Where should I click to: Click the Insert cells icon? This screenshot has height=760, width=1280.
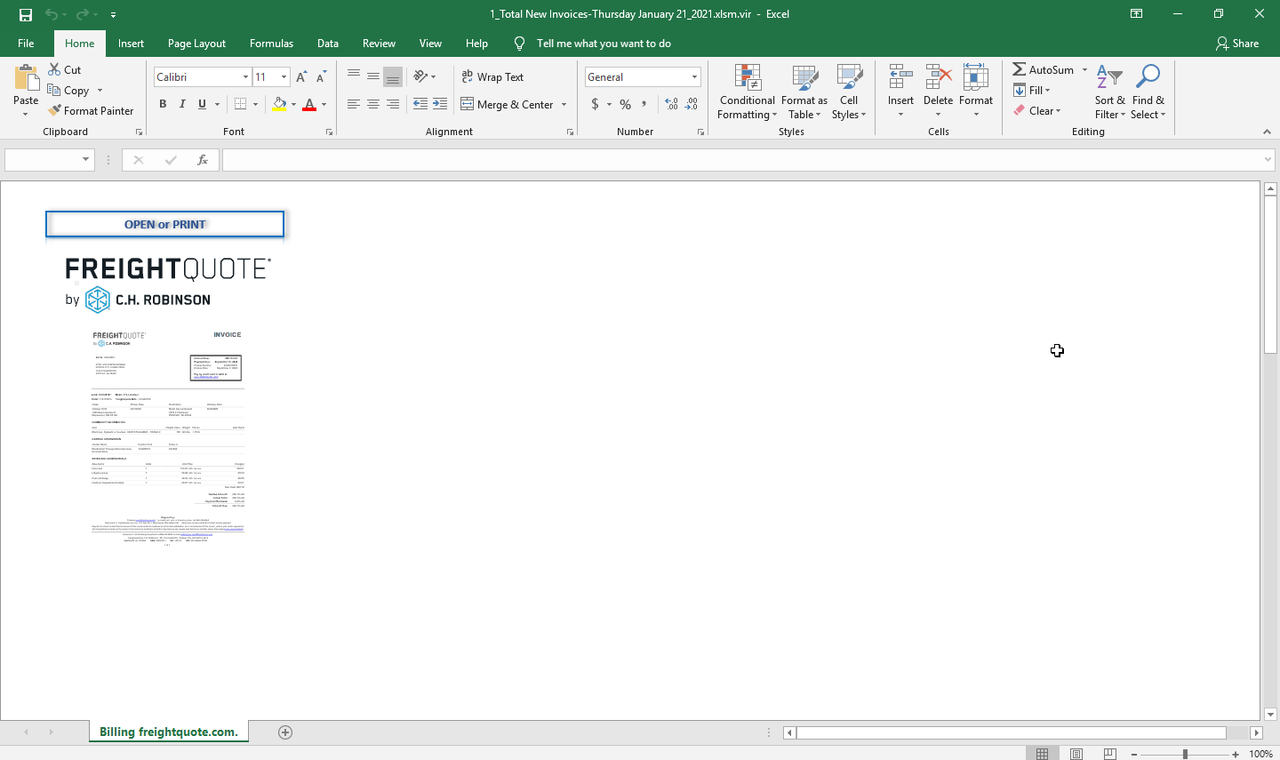click(900, 78)
